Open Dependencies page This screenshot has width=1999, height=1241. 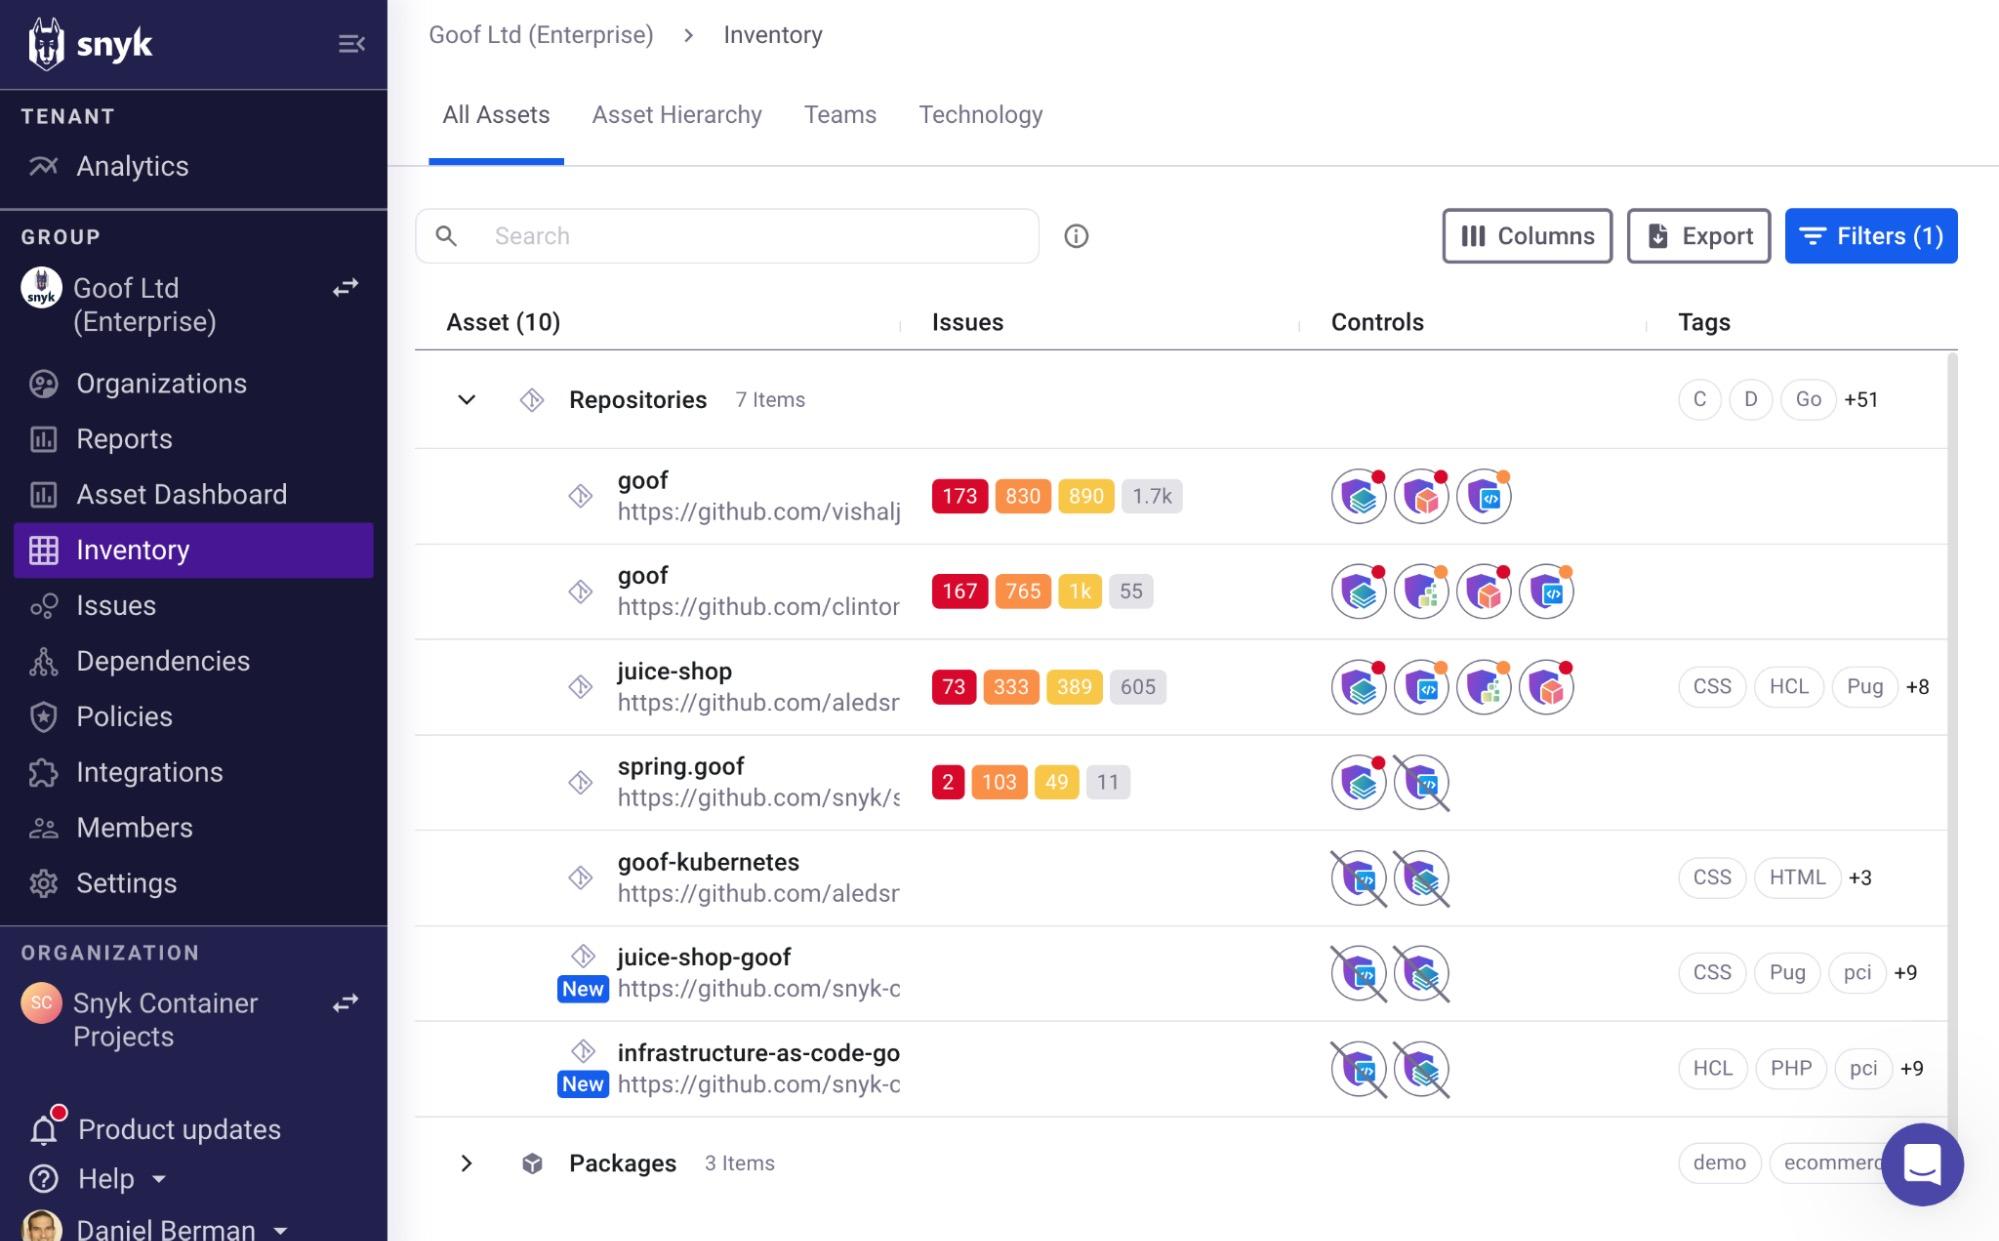[x=163, y=661]
